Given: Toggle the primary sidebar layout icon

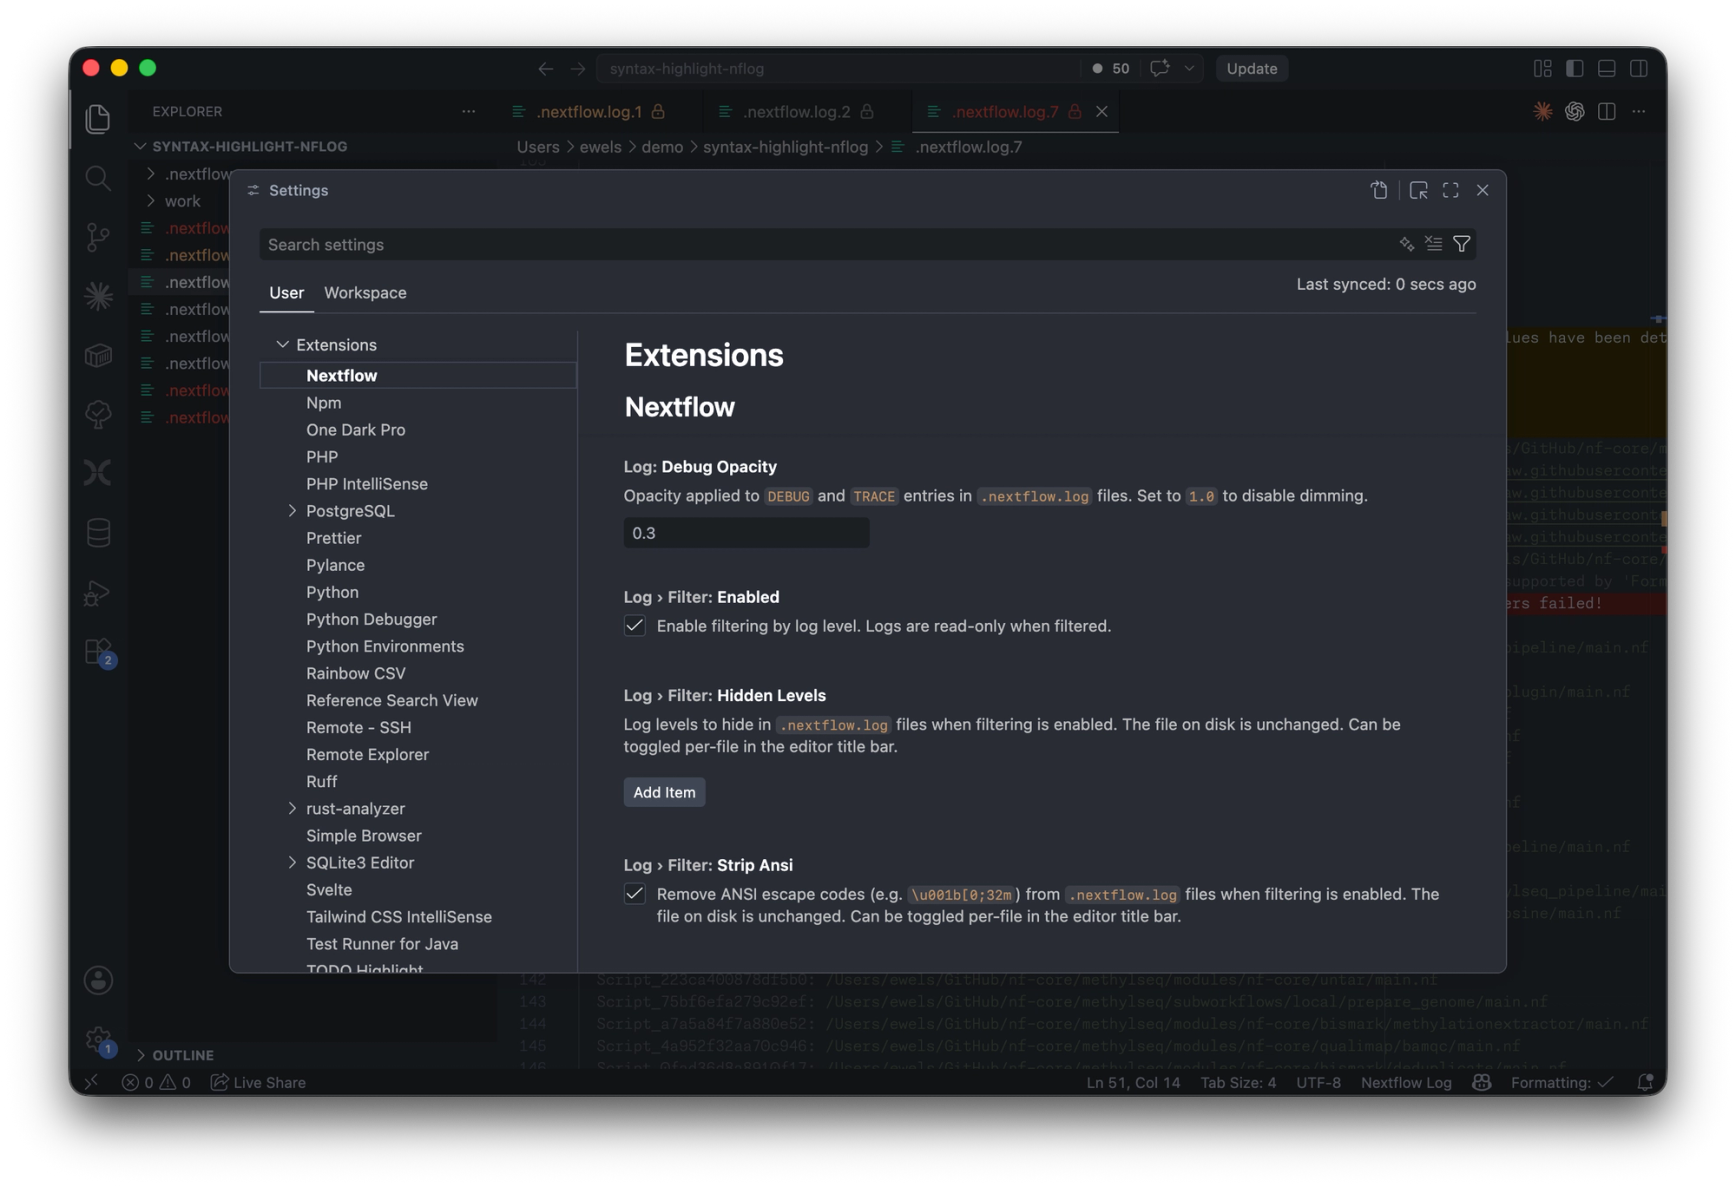Looking at the screenshot, I should point(1574,68).
